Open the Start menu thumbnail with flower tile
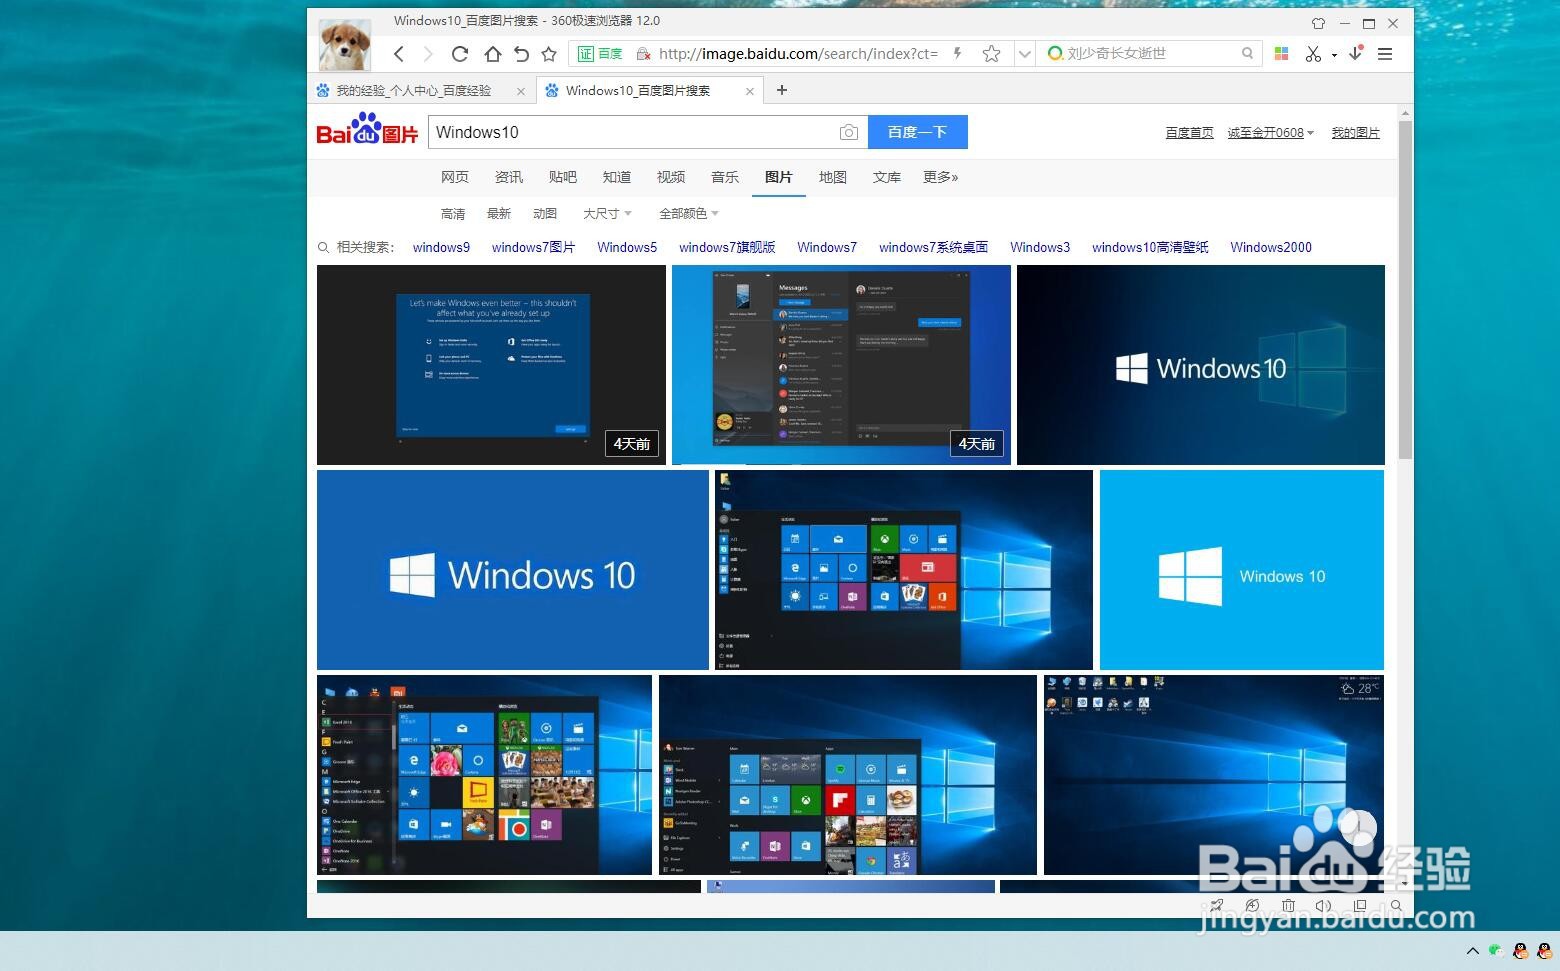This screenshot has width=1560, height=971. click(x=484, y=775)
